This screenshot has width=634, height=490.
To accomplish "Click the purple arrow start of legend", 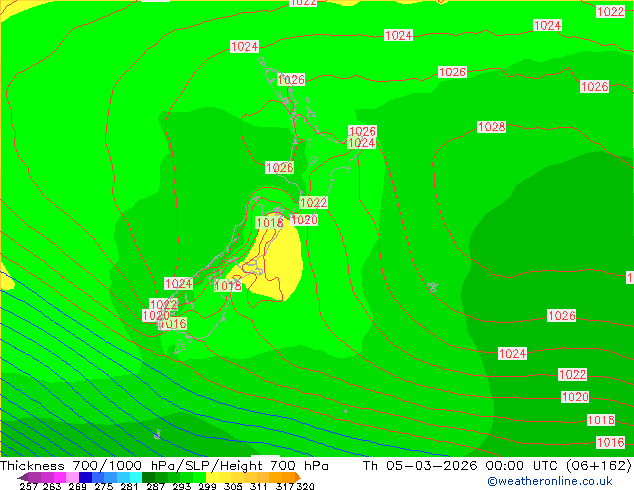I will point(23,477).
